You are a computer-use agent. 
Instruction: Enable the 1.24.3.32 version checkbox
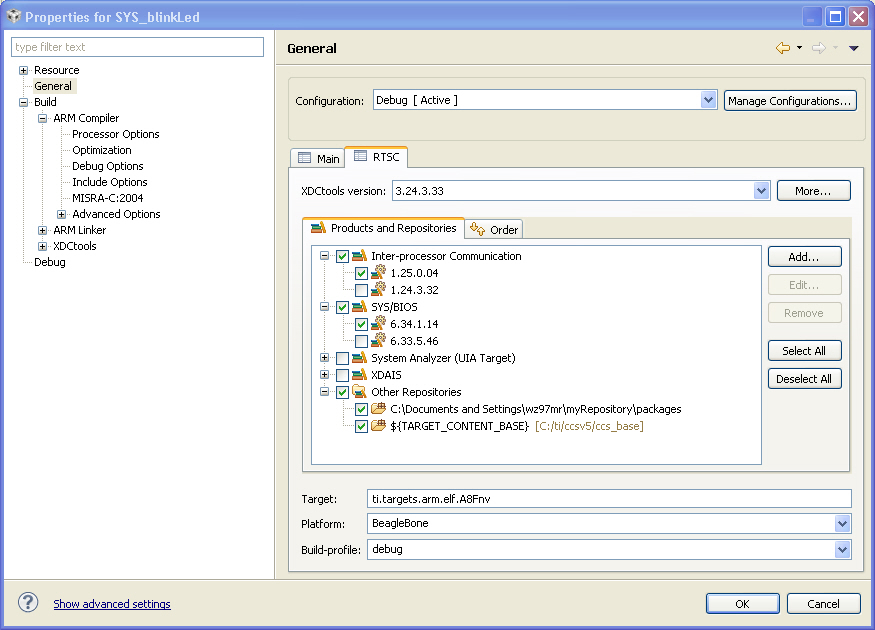pyautogui.click(x=361, y=290)
